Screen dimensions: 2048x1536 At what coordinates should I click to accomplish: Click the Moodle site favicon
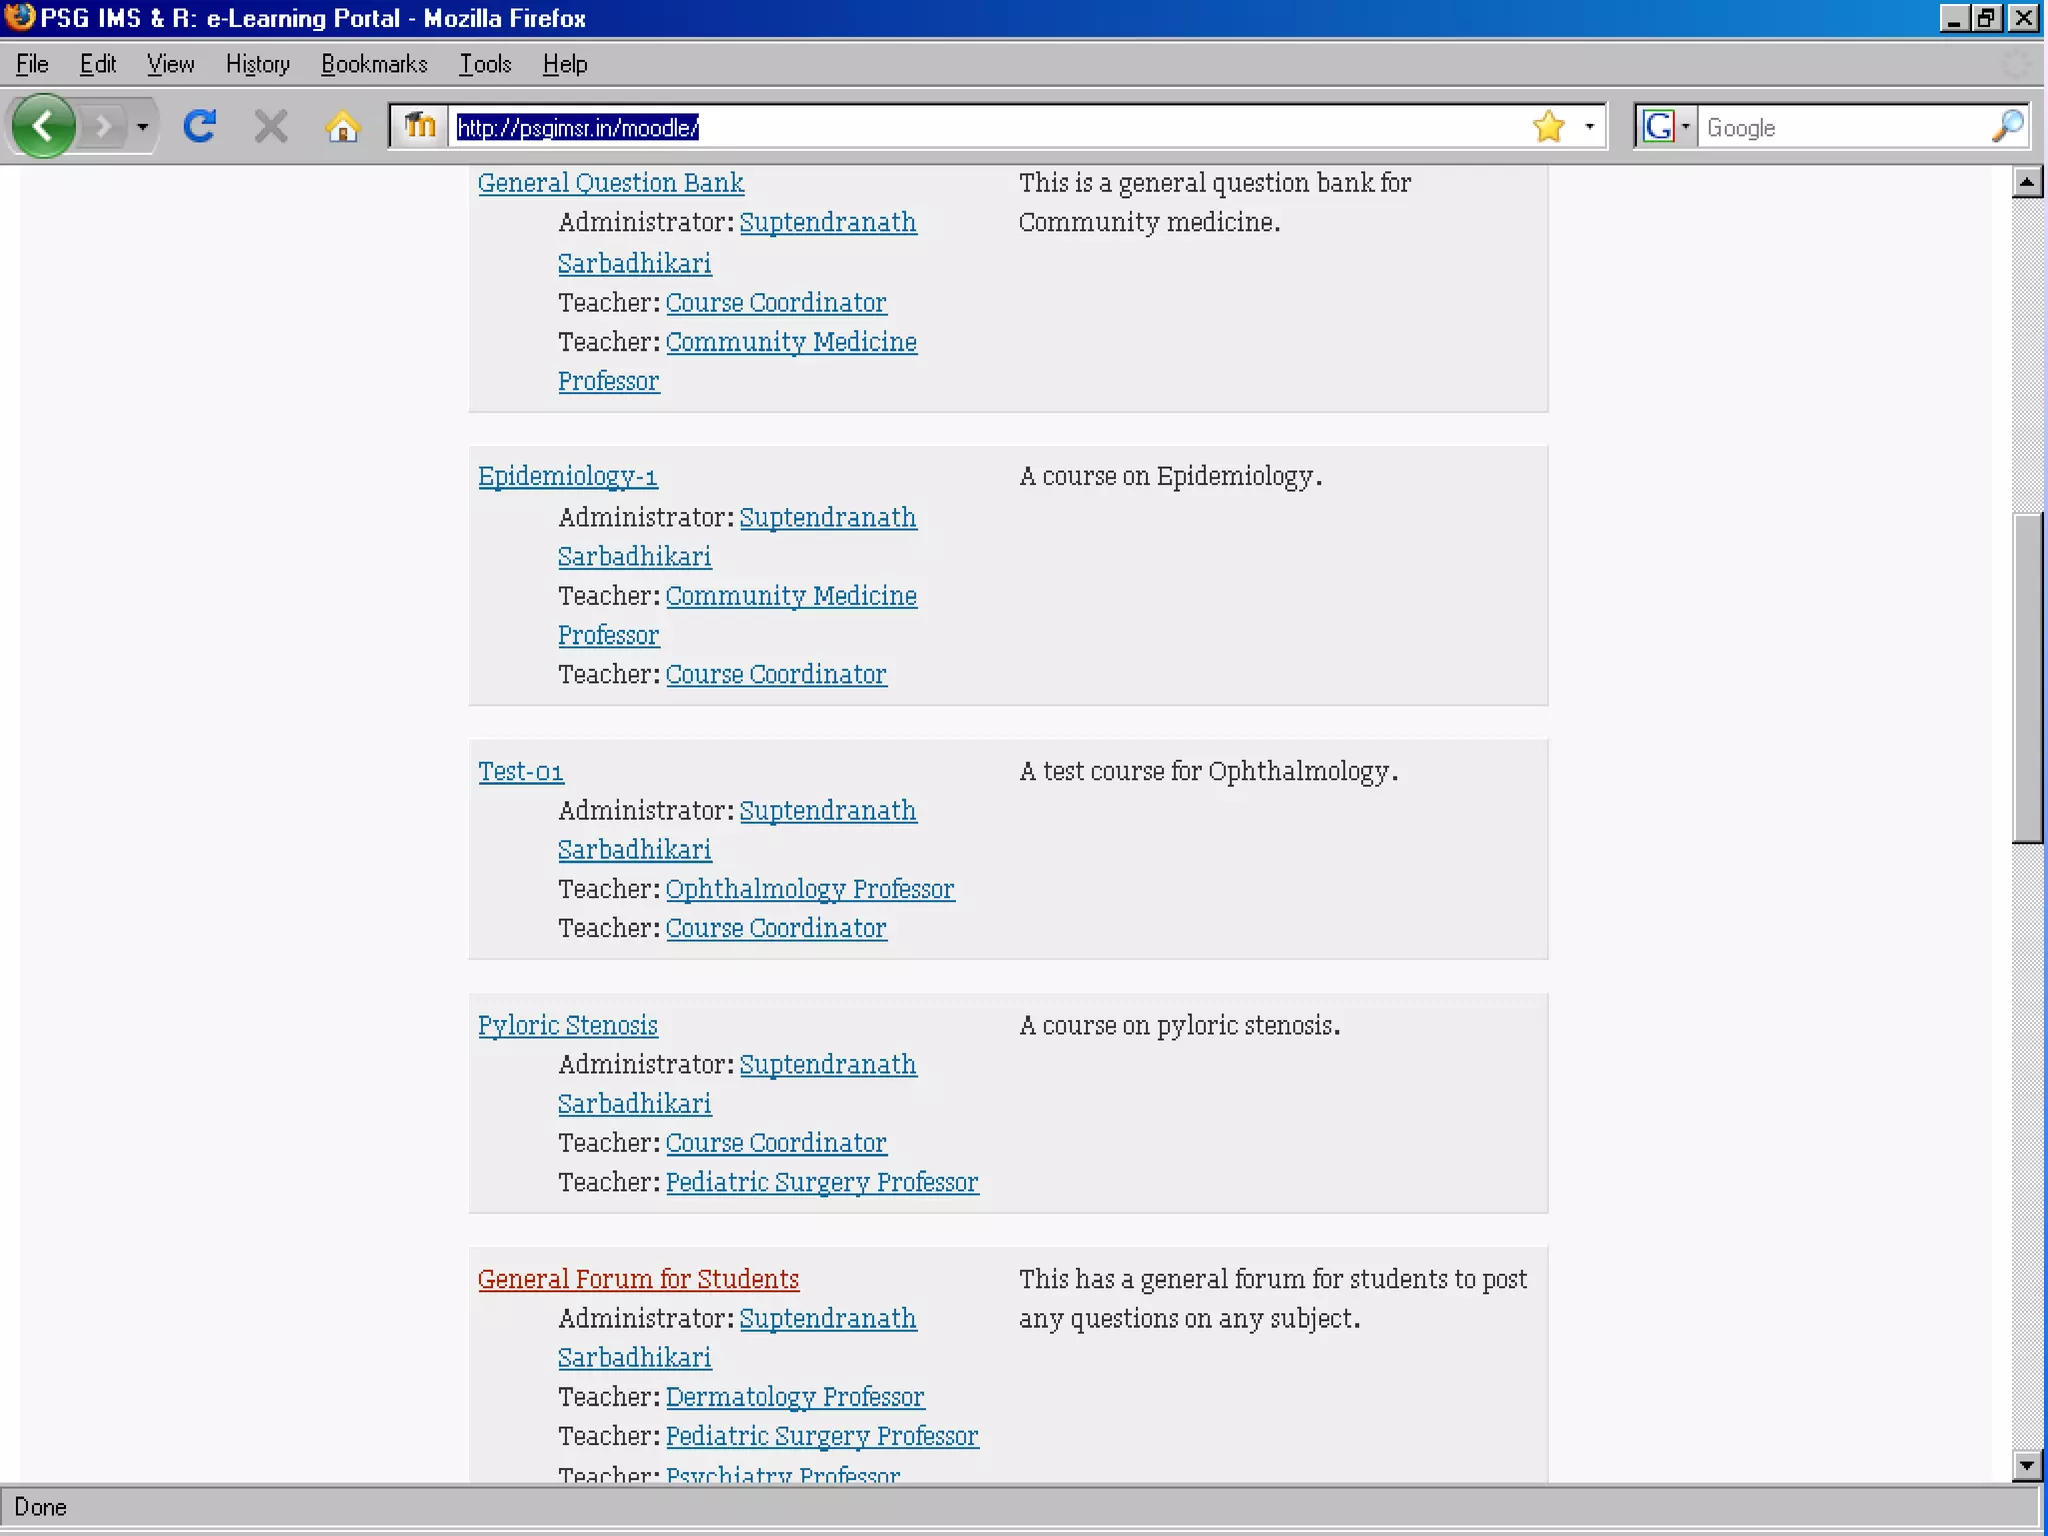tap(419, 127)
